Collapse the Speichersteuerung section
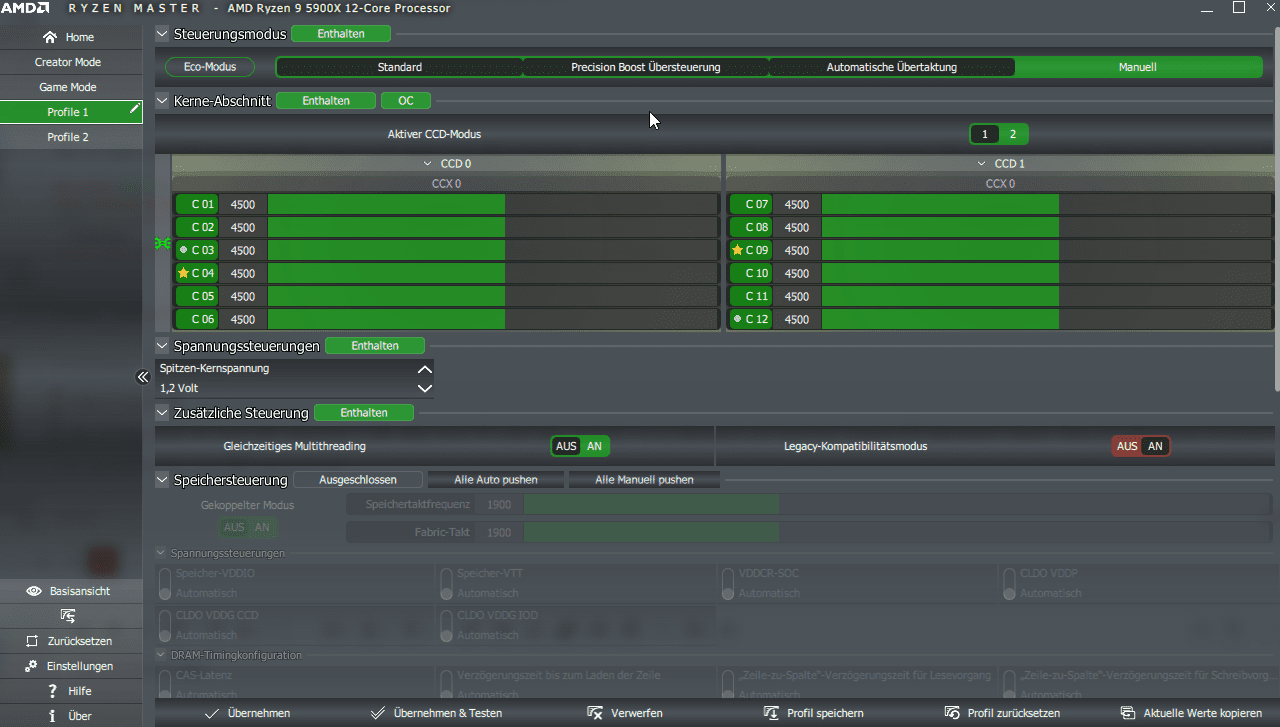 pos(163,480)
